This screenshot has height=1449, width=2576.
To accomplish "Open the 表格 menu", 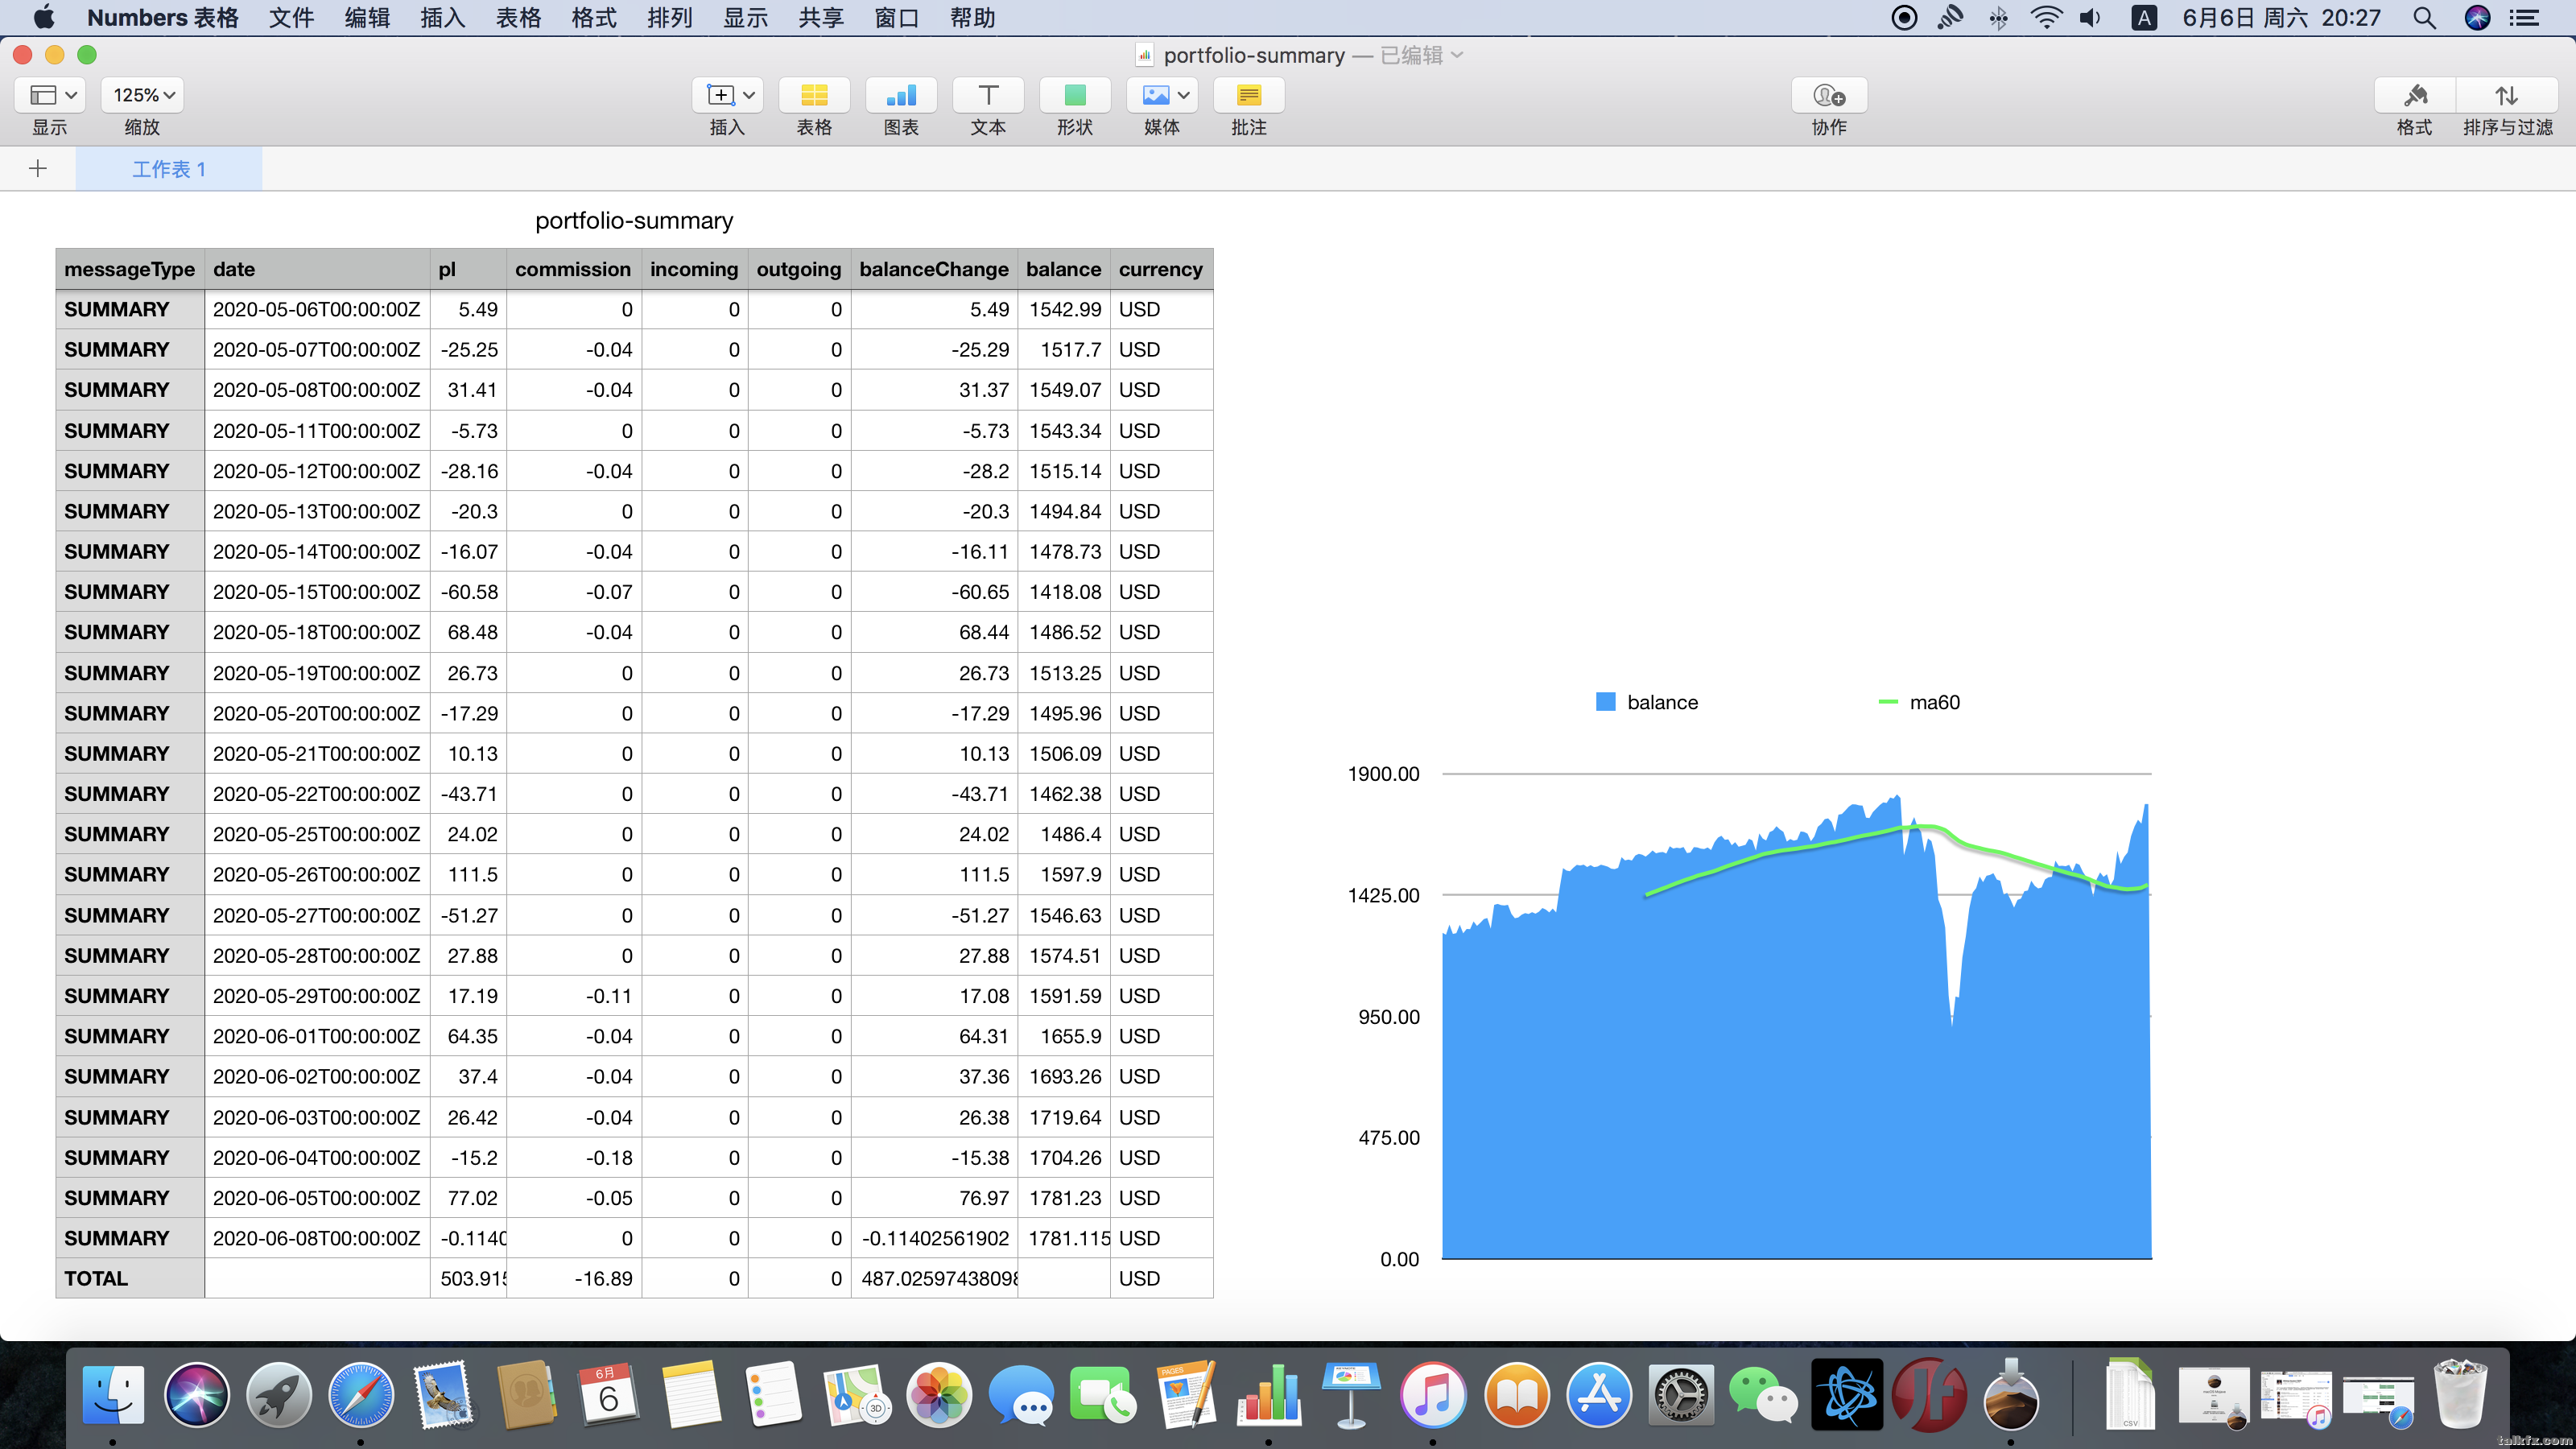I will click(x=518, y=17).
